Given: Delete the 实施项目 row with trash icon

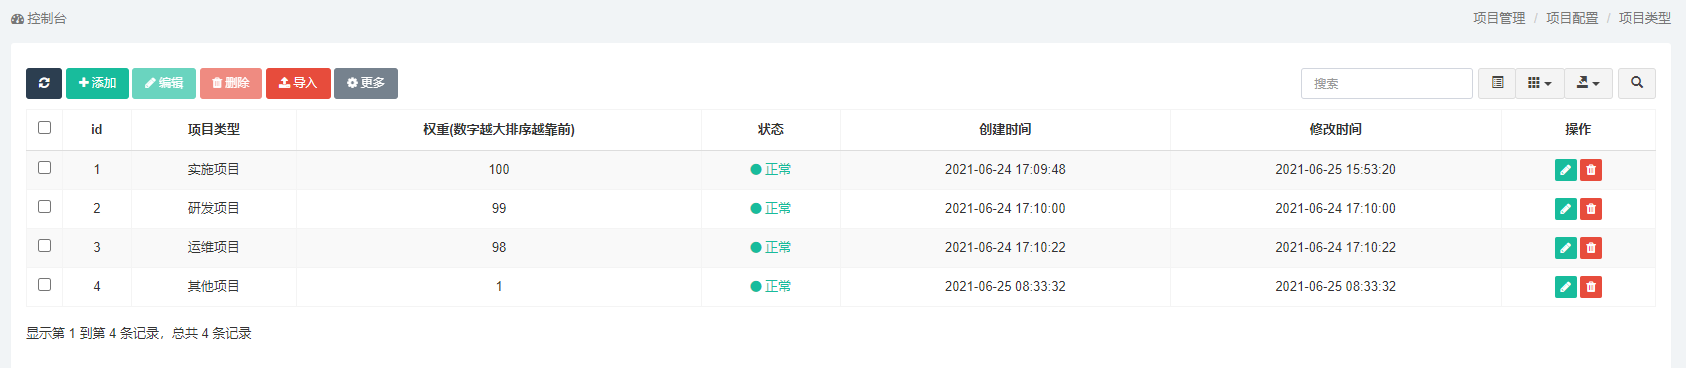Looking at the screenshot, I should 1591,170.
